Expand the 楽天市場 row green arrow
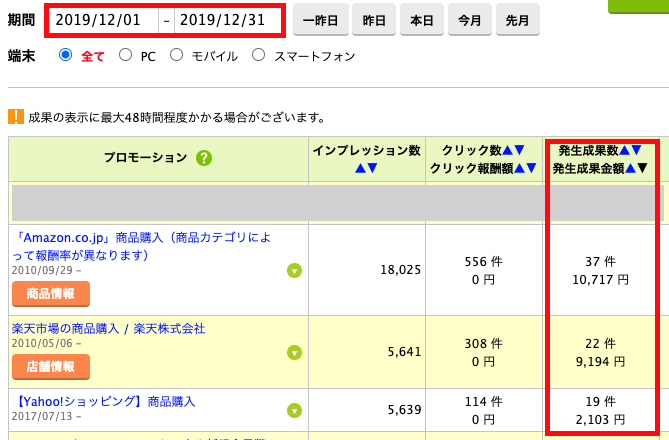The height and width of the screenshot is (440, 669). (x=294, y=352)
